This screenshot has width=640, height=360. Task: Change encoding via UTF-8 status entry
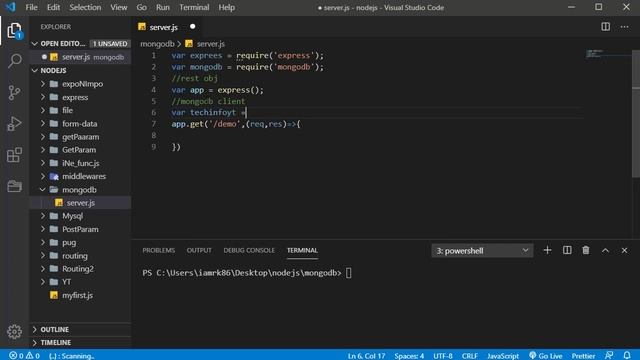[442, 356]
